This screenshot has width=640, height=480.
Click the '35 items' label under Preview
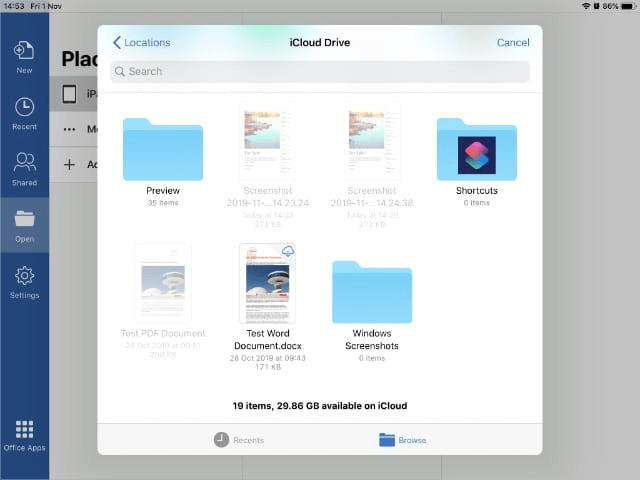pos(163,203)
